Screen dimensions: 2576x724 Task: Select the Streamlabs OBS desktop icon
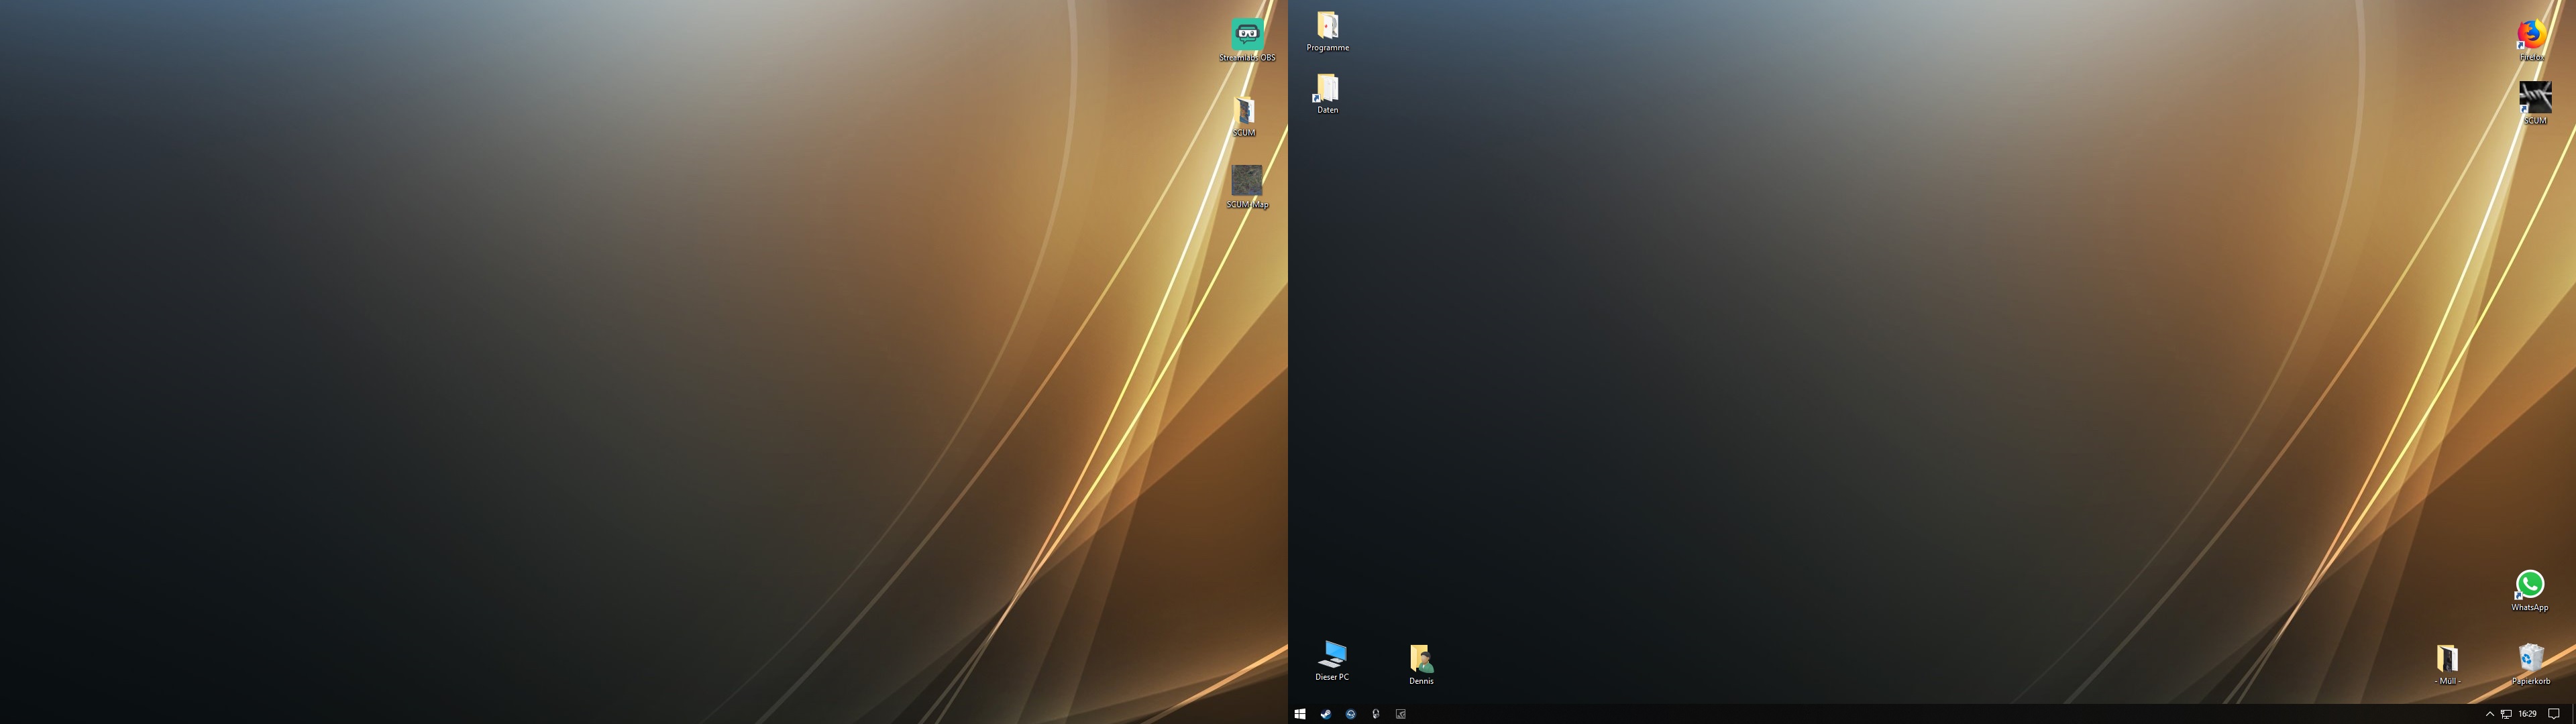(x=1246, y=35)
